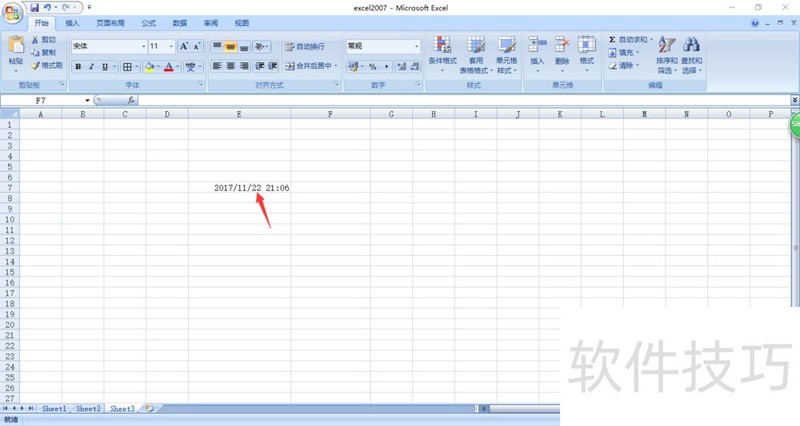Activate Format Painter (格式刷)
Screen dimensions: 800x426
[47, 65]
